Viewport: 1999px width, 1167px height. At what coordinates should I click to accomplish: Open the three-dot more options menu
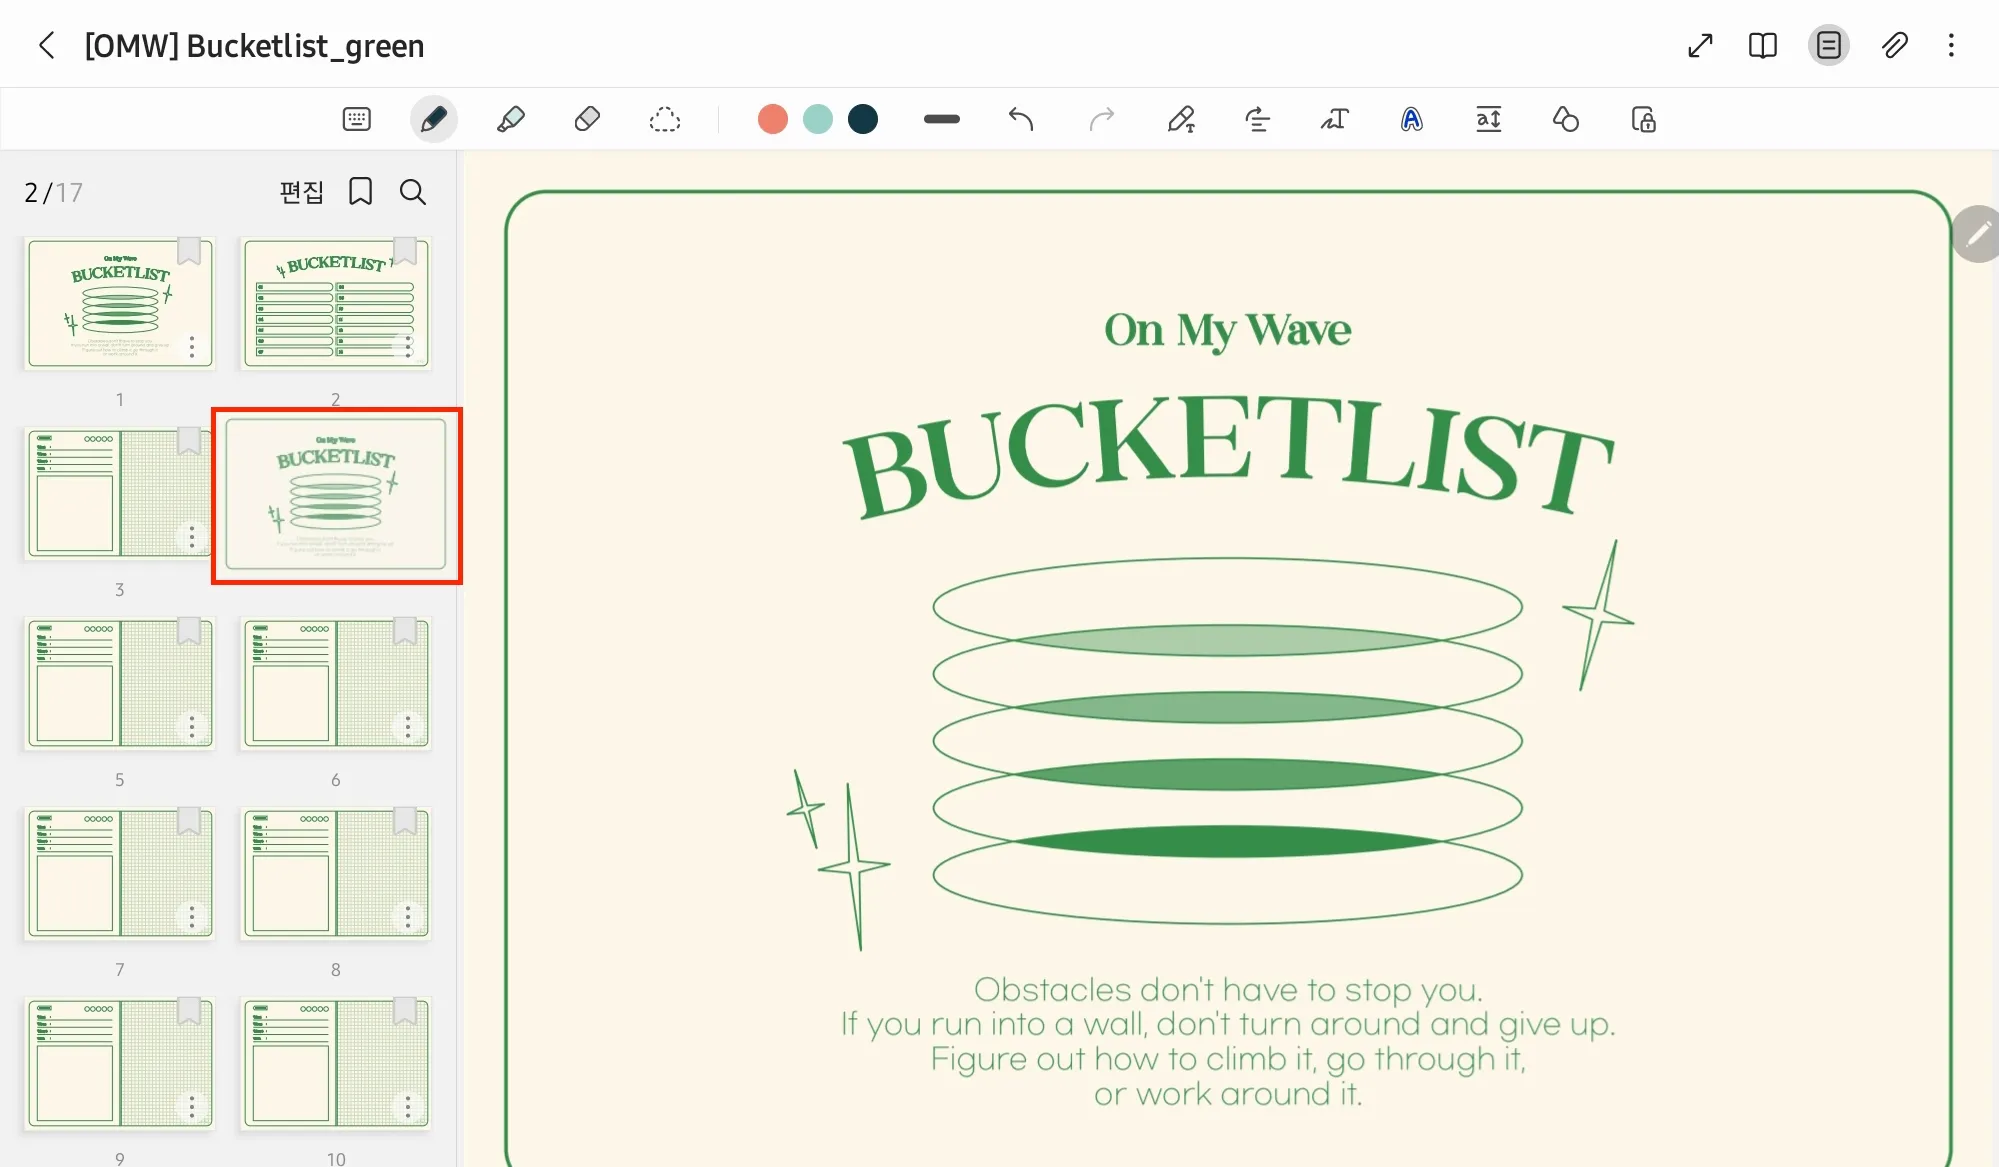pyautogui.click(x=1951, y=45)
